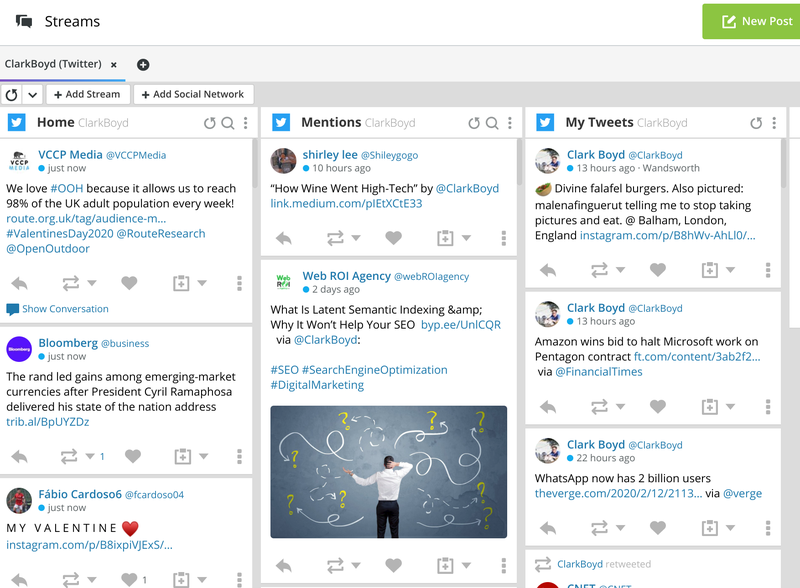Screen dimensions: 800x588
Task: Open the @verge mention
Action: coord(742,494)
